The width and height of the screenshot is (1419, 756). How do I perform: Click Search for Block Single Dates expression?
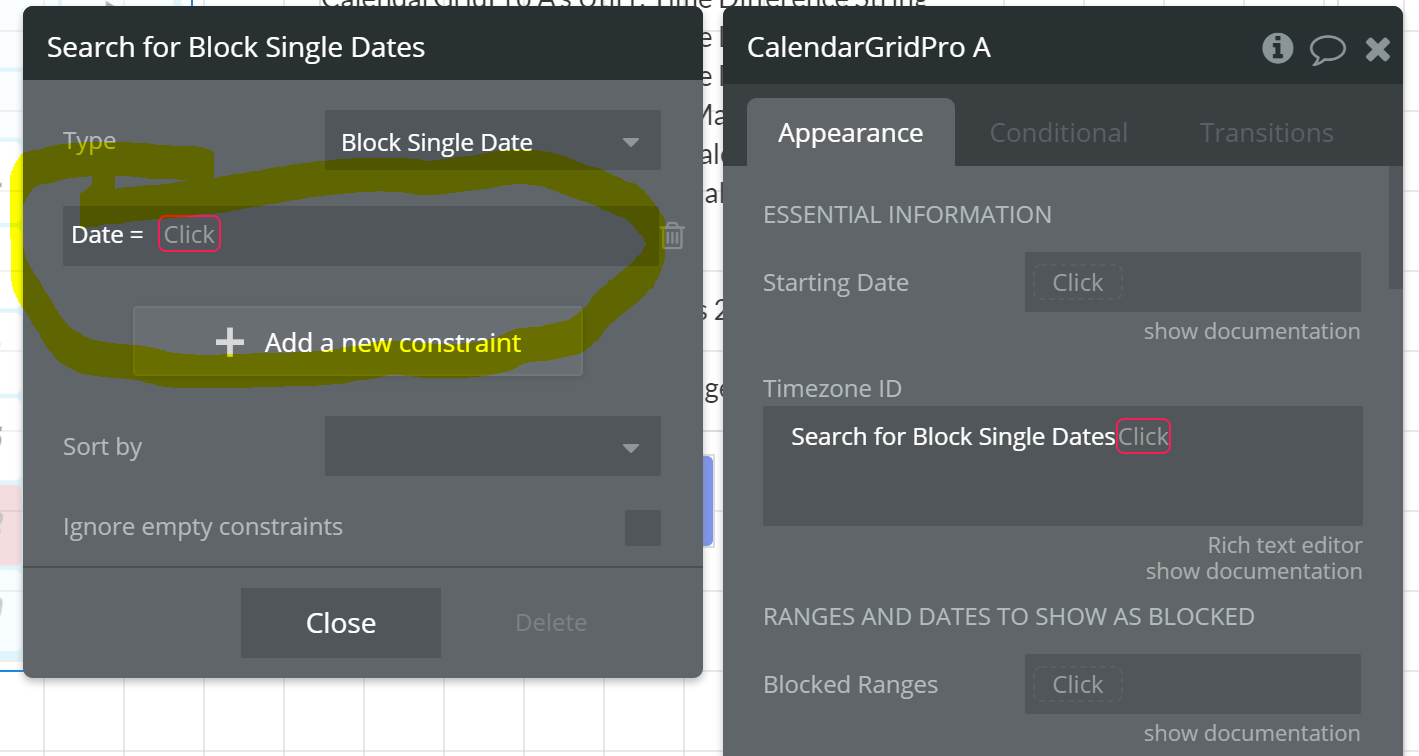pos(952,437)
